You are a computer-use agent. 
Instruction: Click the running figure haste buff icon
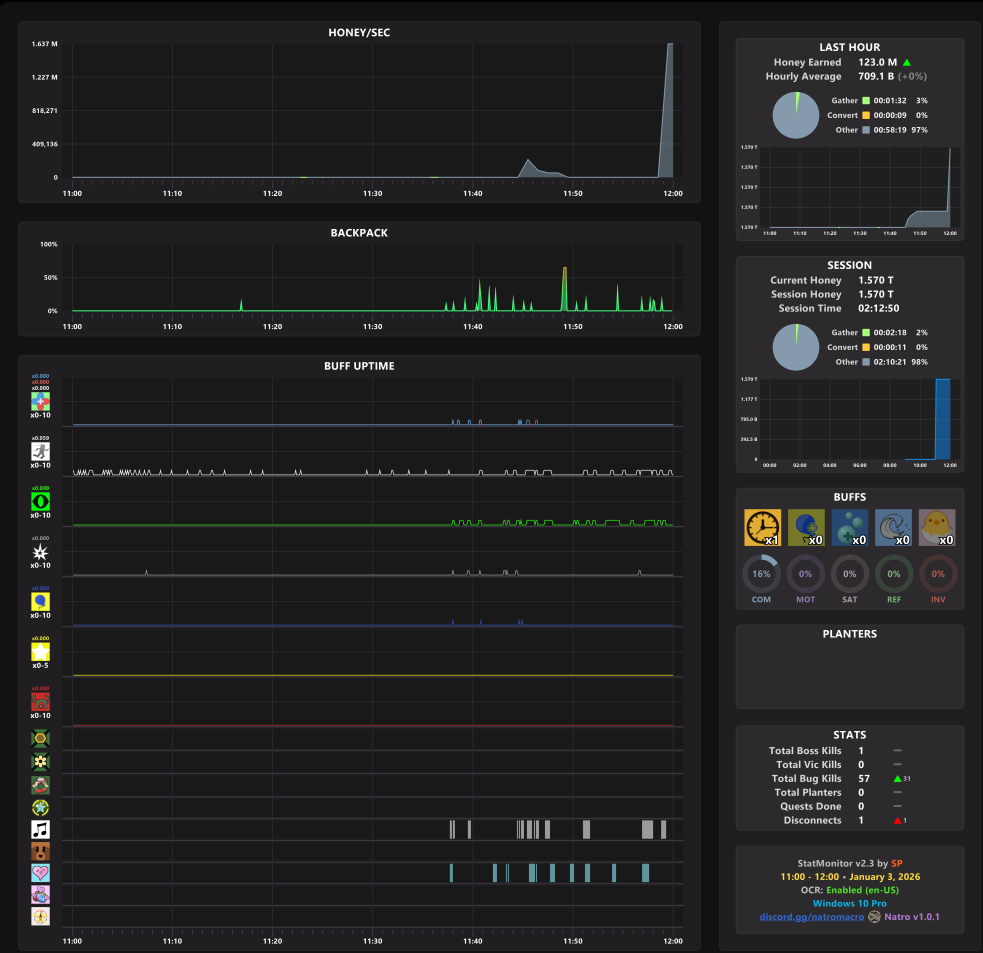pos(40,451)
